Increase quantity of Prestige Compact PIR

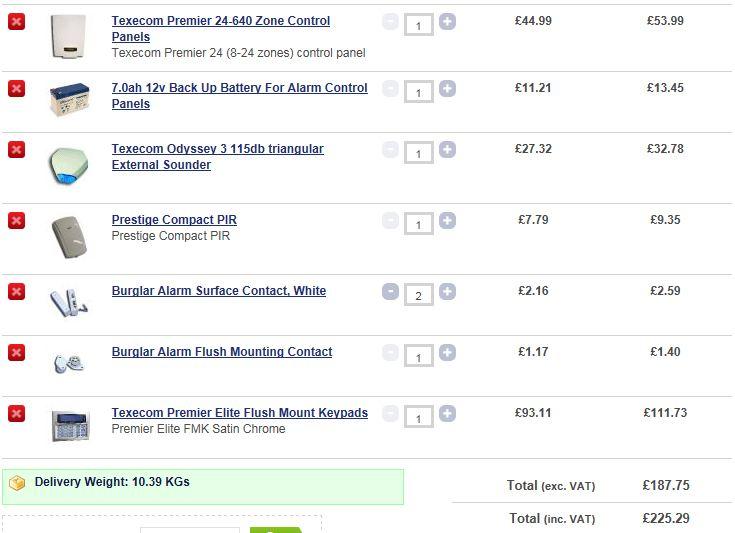click(447, 221)
